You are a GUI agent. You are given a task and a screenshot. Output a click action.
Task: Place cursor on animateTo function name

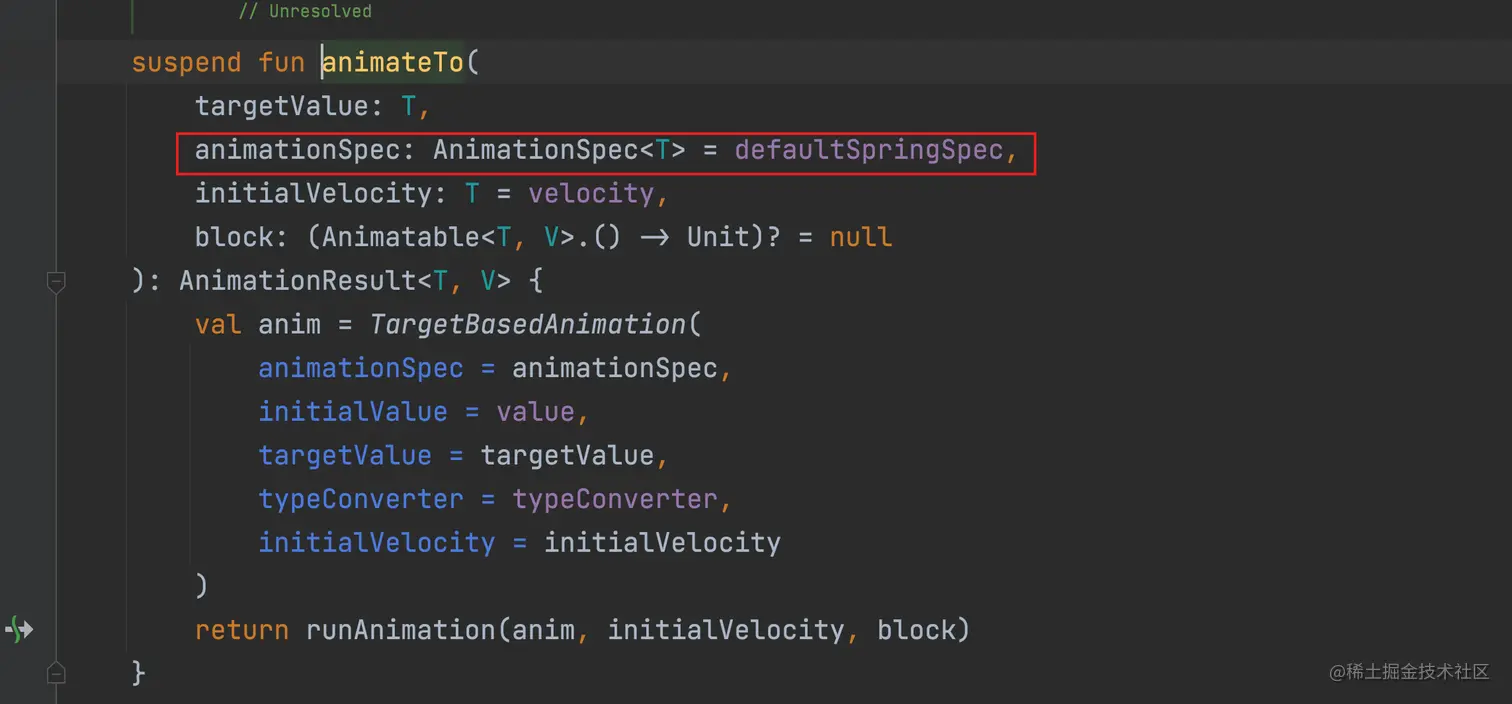[x=394, y=63]
